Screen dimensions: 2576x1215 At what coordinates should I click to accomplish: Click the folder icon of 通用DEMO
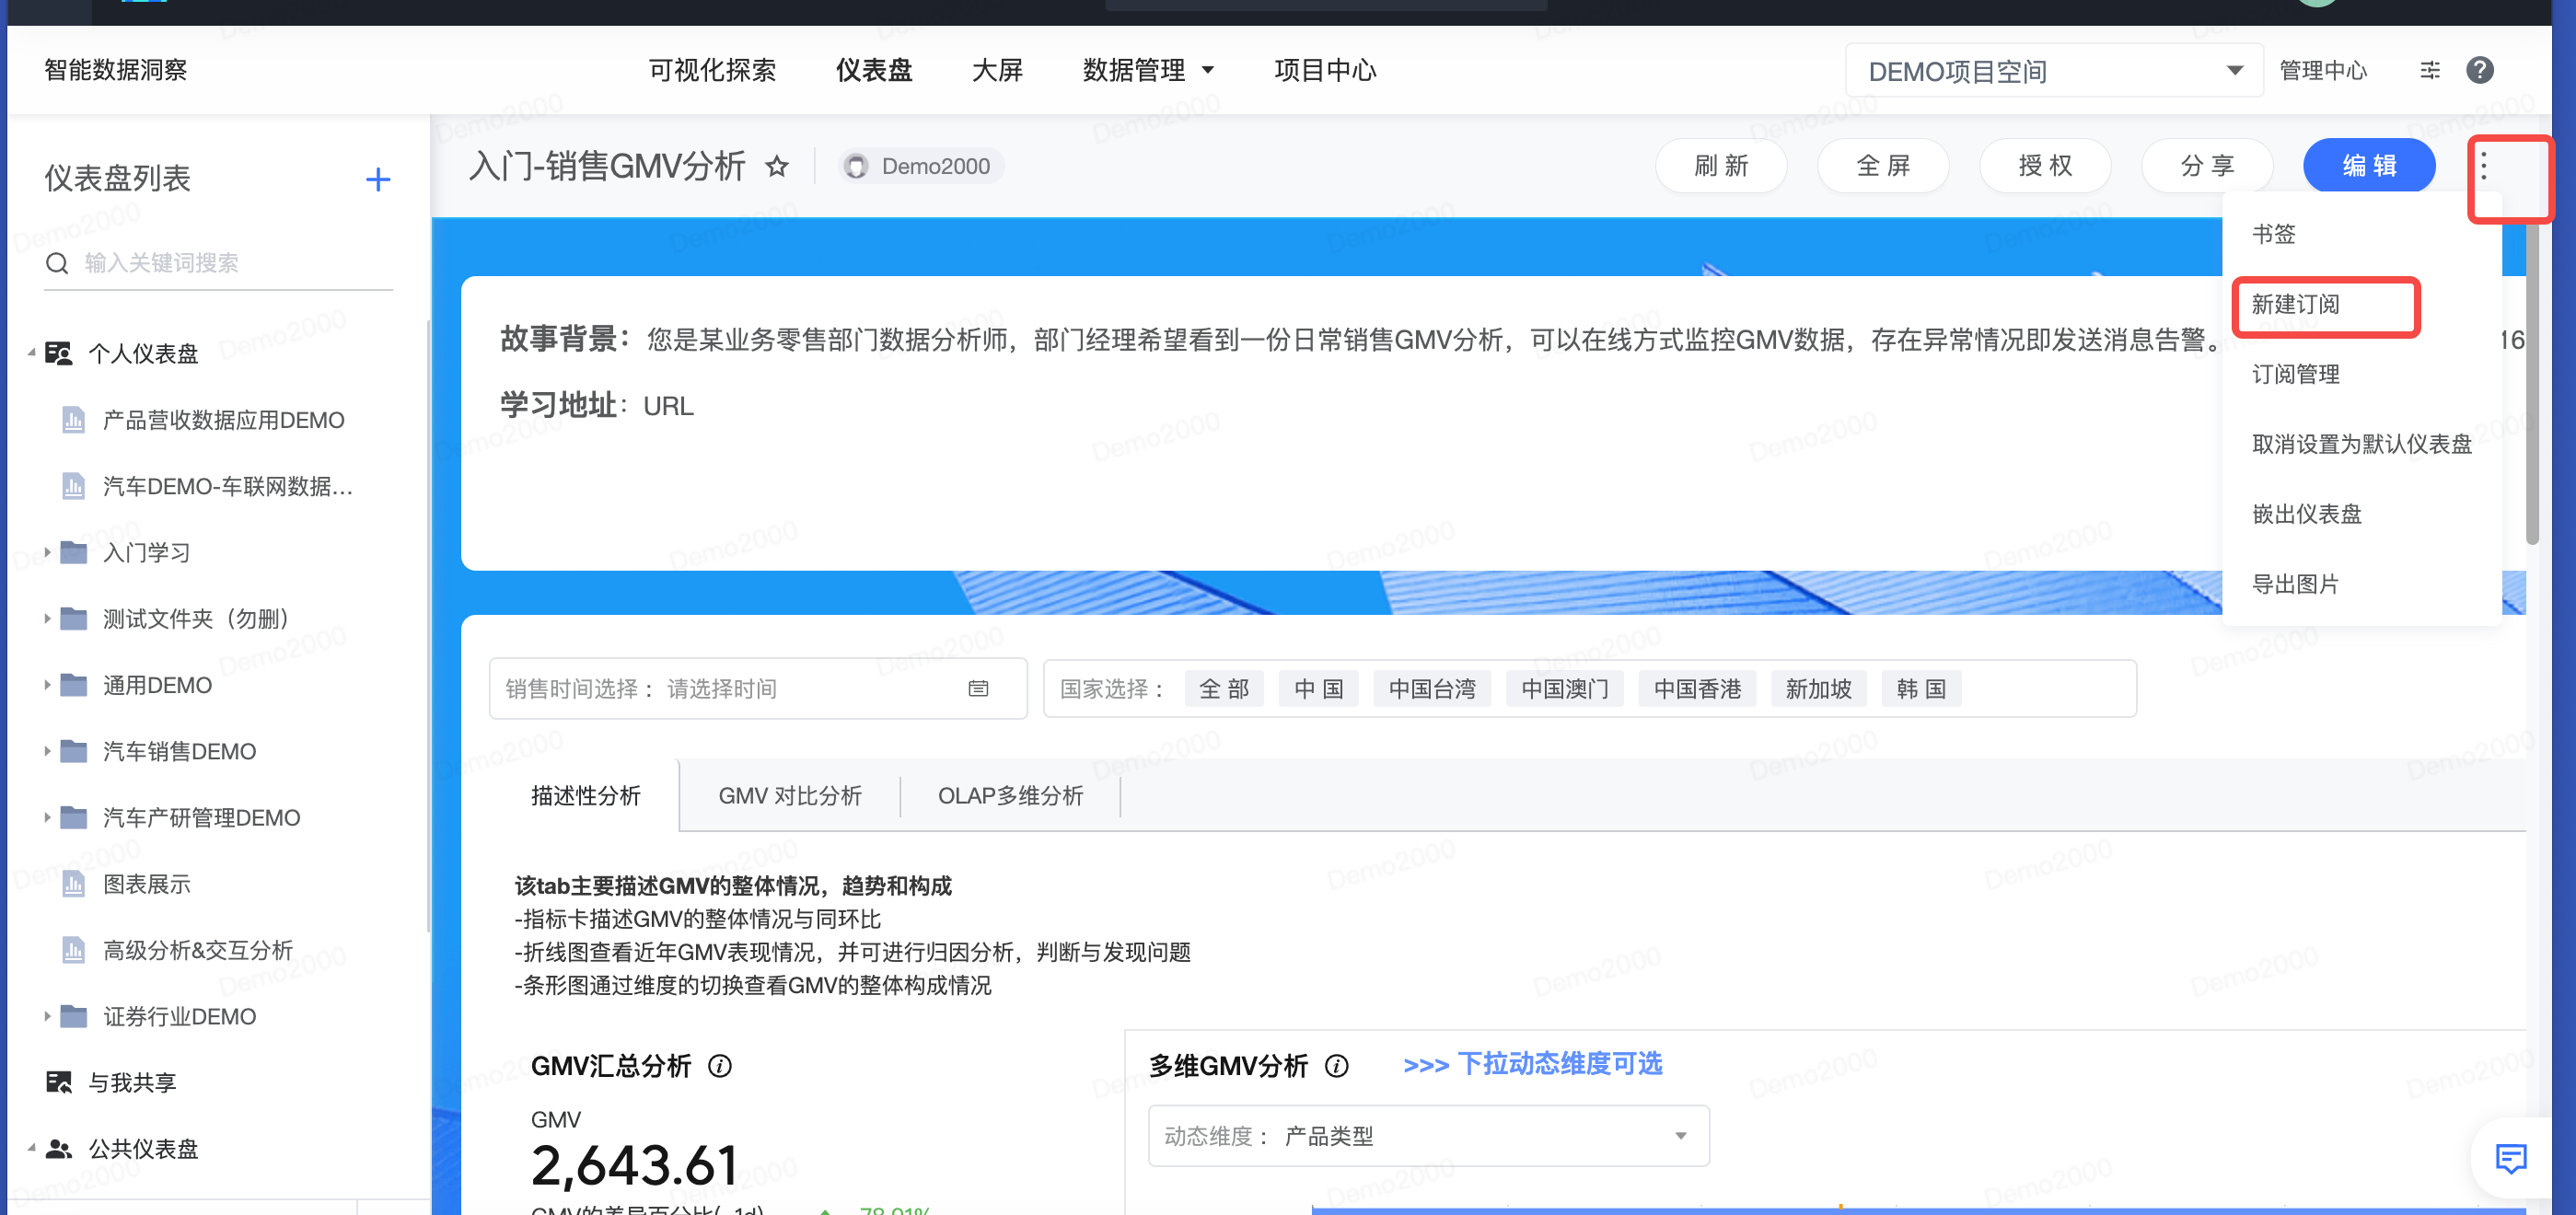pos(74,685)
